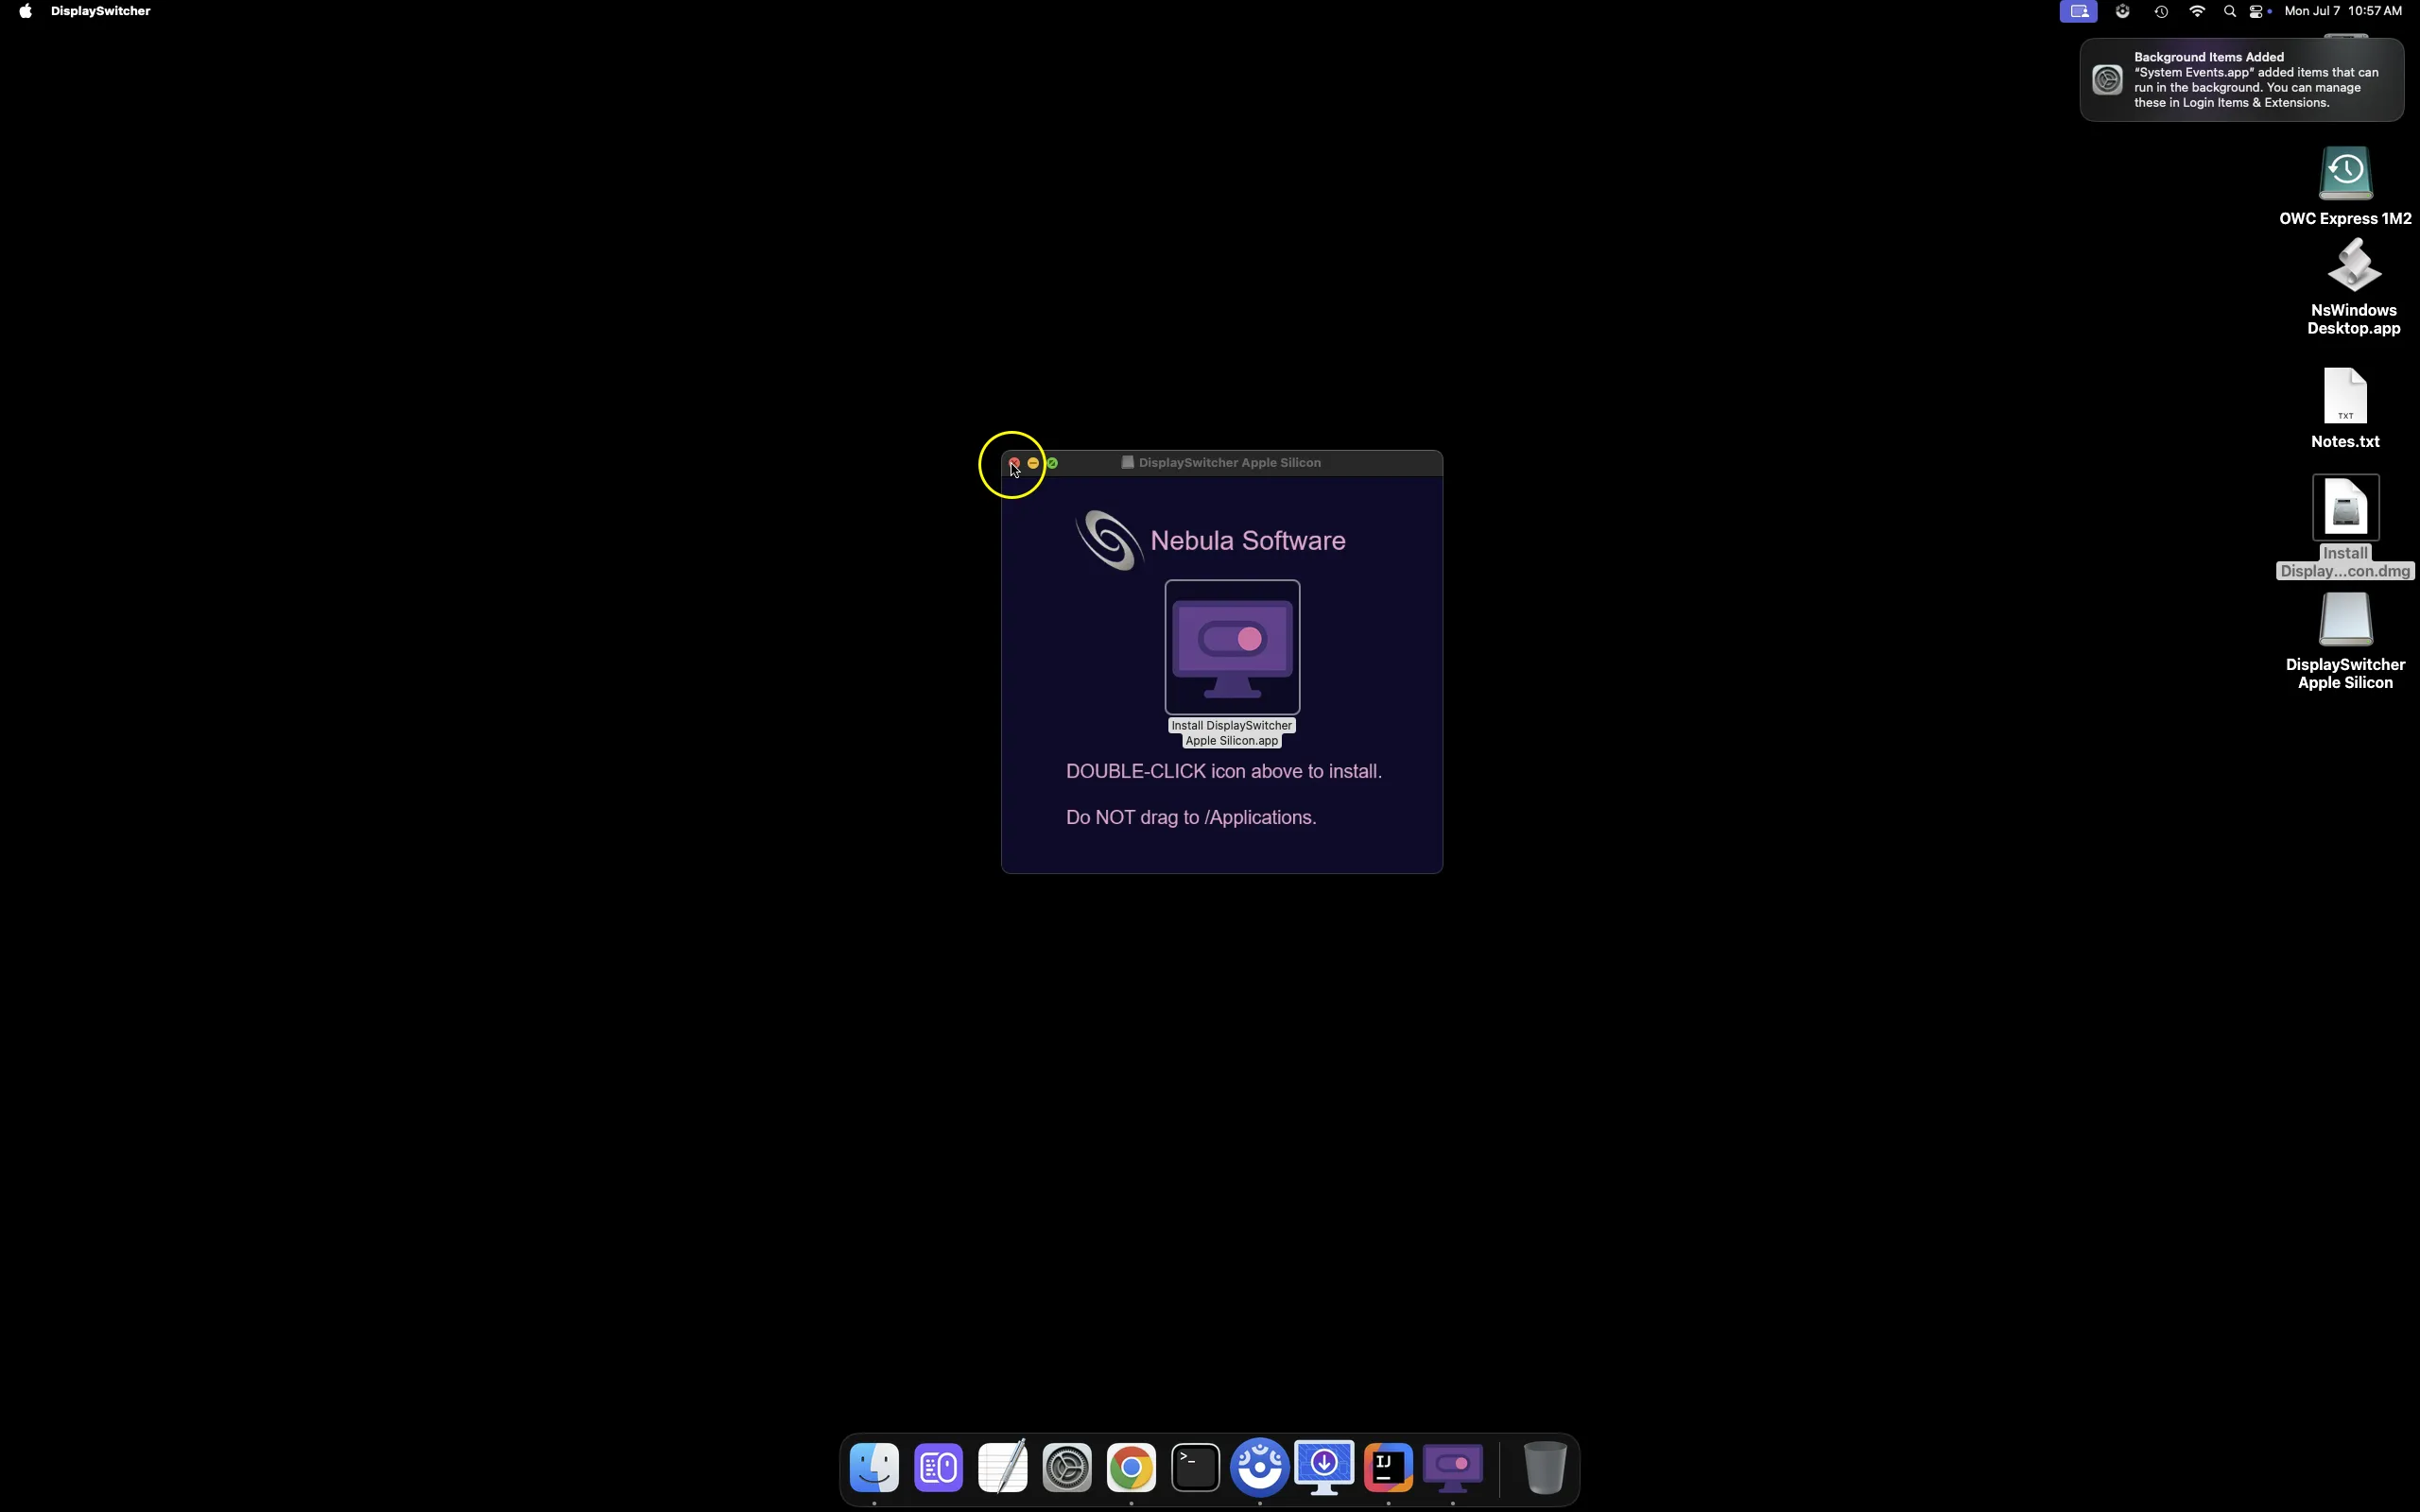
Task: Open the Apple menu
Action: point(25,11)
